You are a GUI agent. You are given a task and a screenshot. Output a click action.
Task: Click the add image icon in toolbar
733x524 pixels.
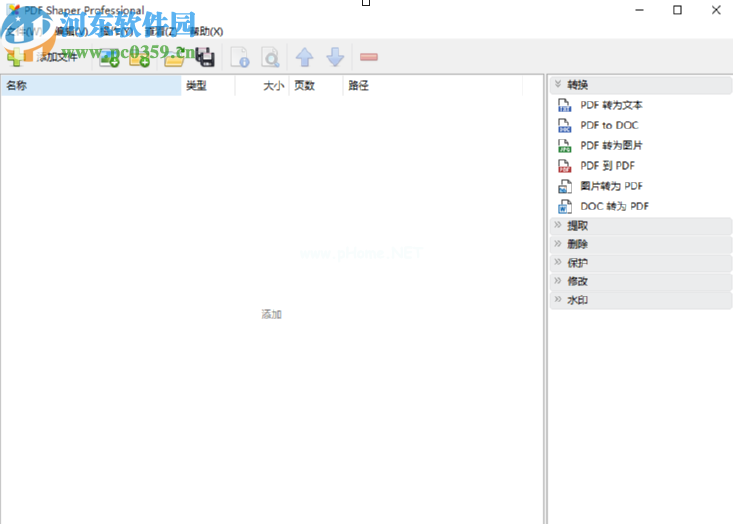pos(109,58)
